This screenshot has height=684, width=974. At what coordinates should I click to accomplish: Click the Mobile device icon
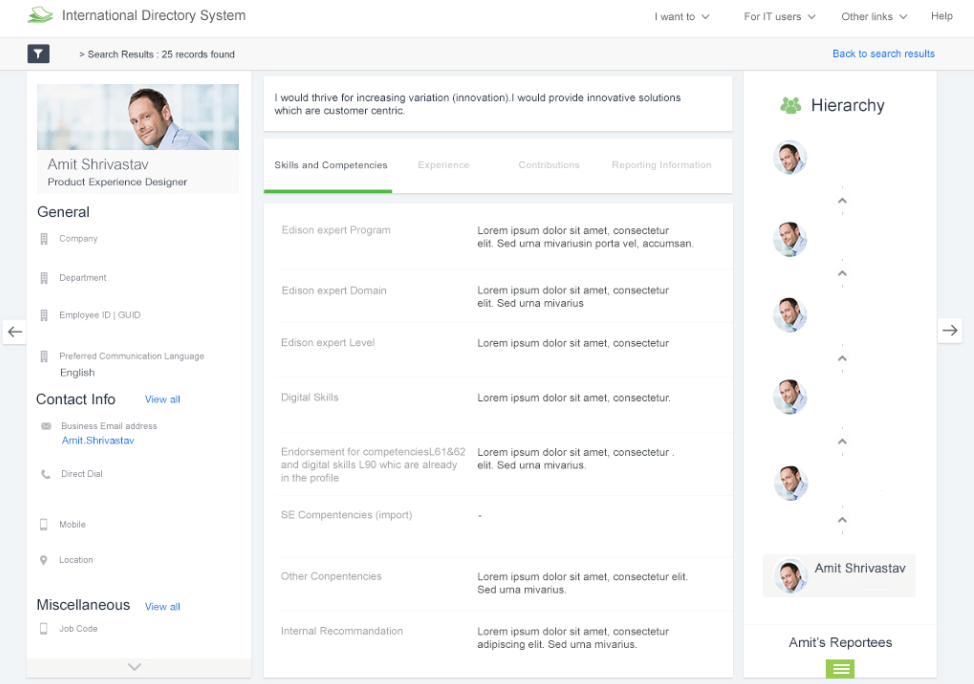click(x=43, y=524)
